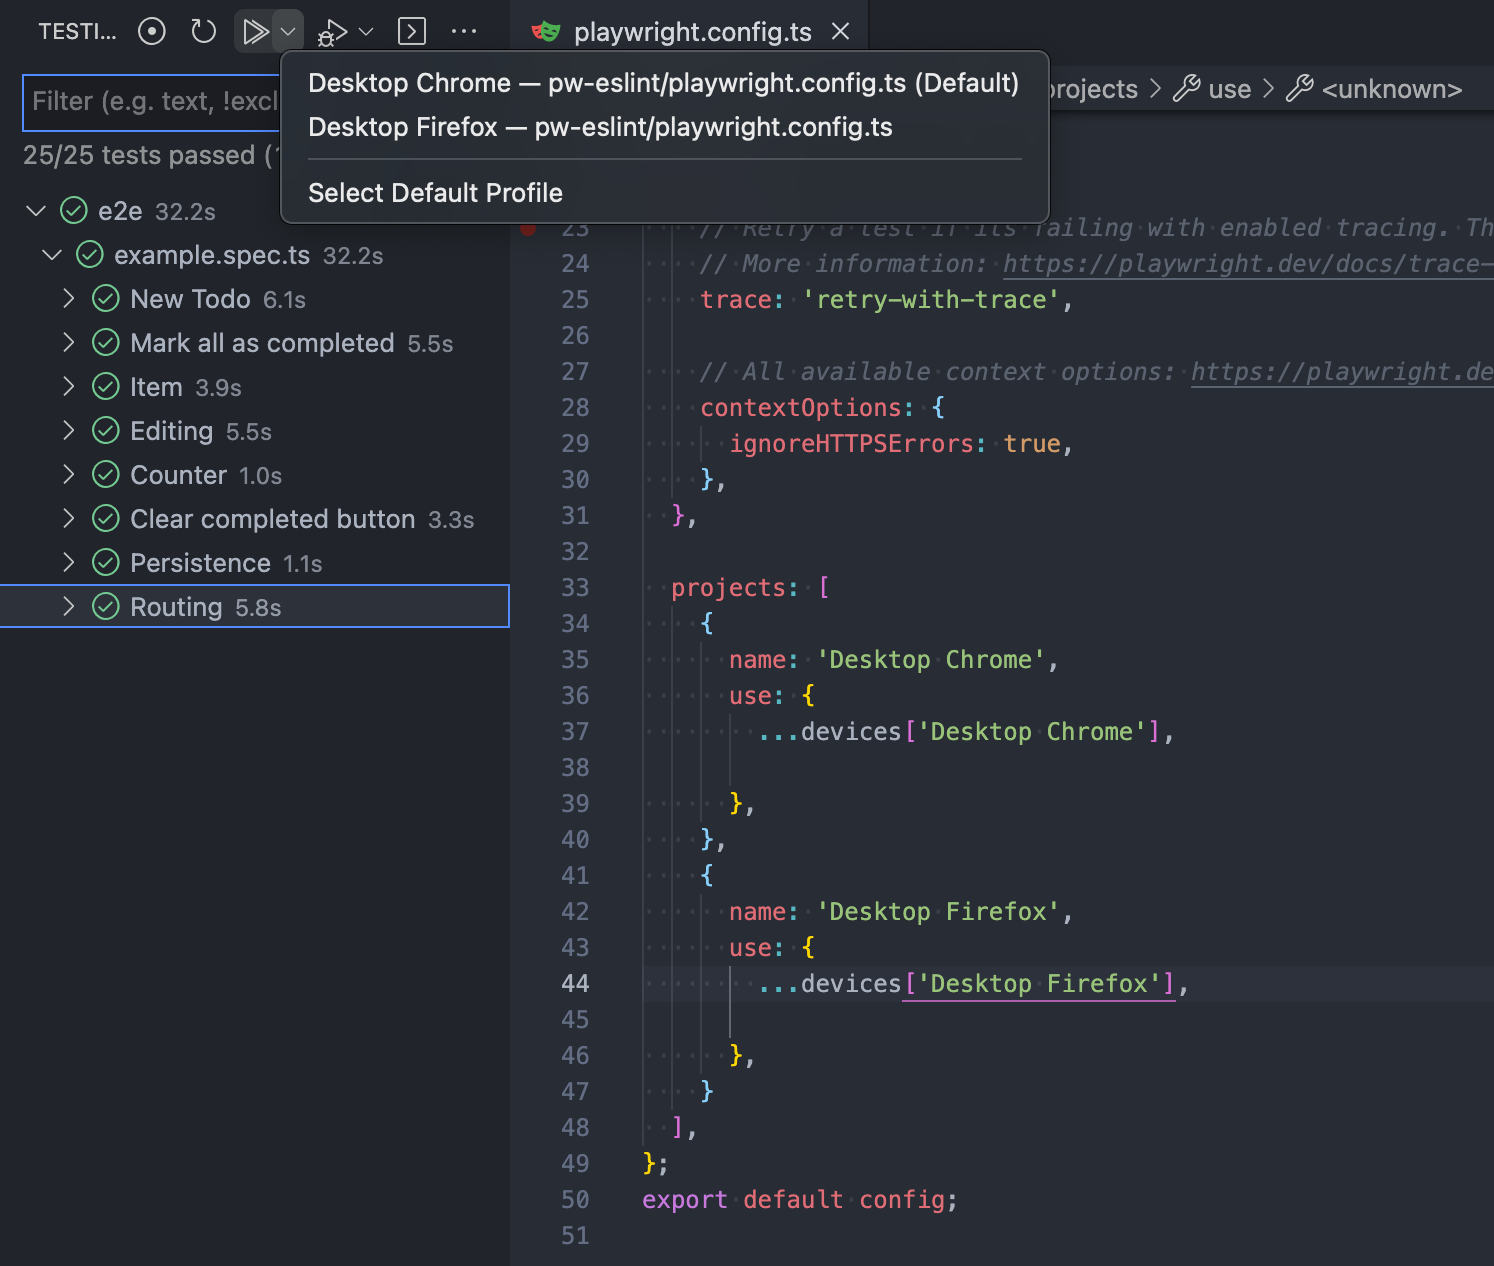The width and height of the screenshot is (1494, 1266).
Task: Select example.spec.ts file label in tree
Action: click(x=212, y=255)
